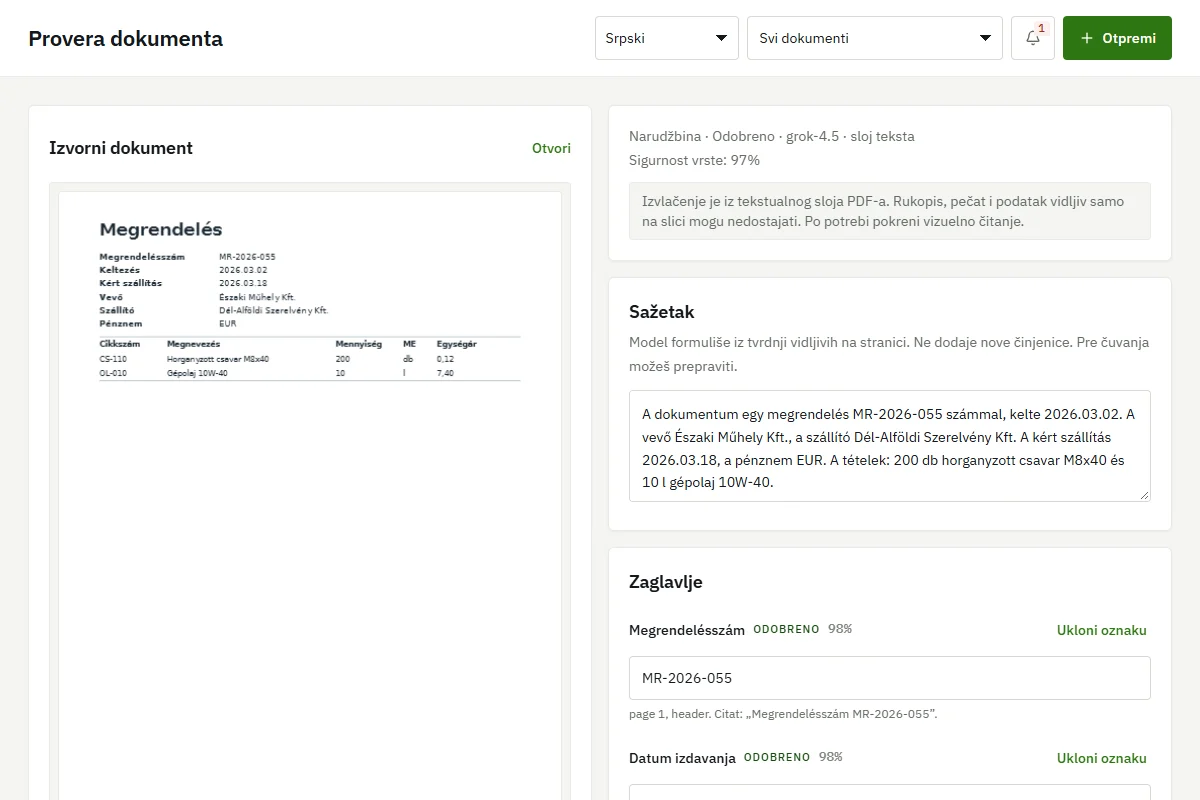Open the Srpski language dropdown
Screen dimensions: 1200x800
667,38
